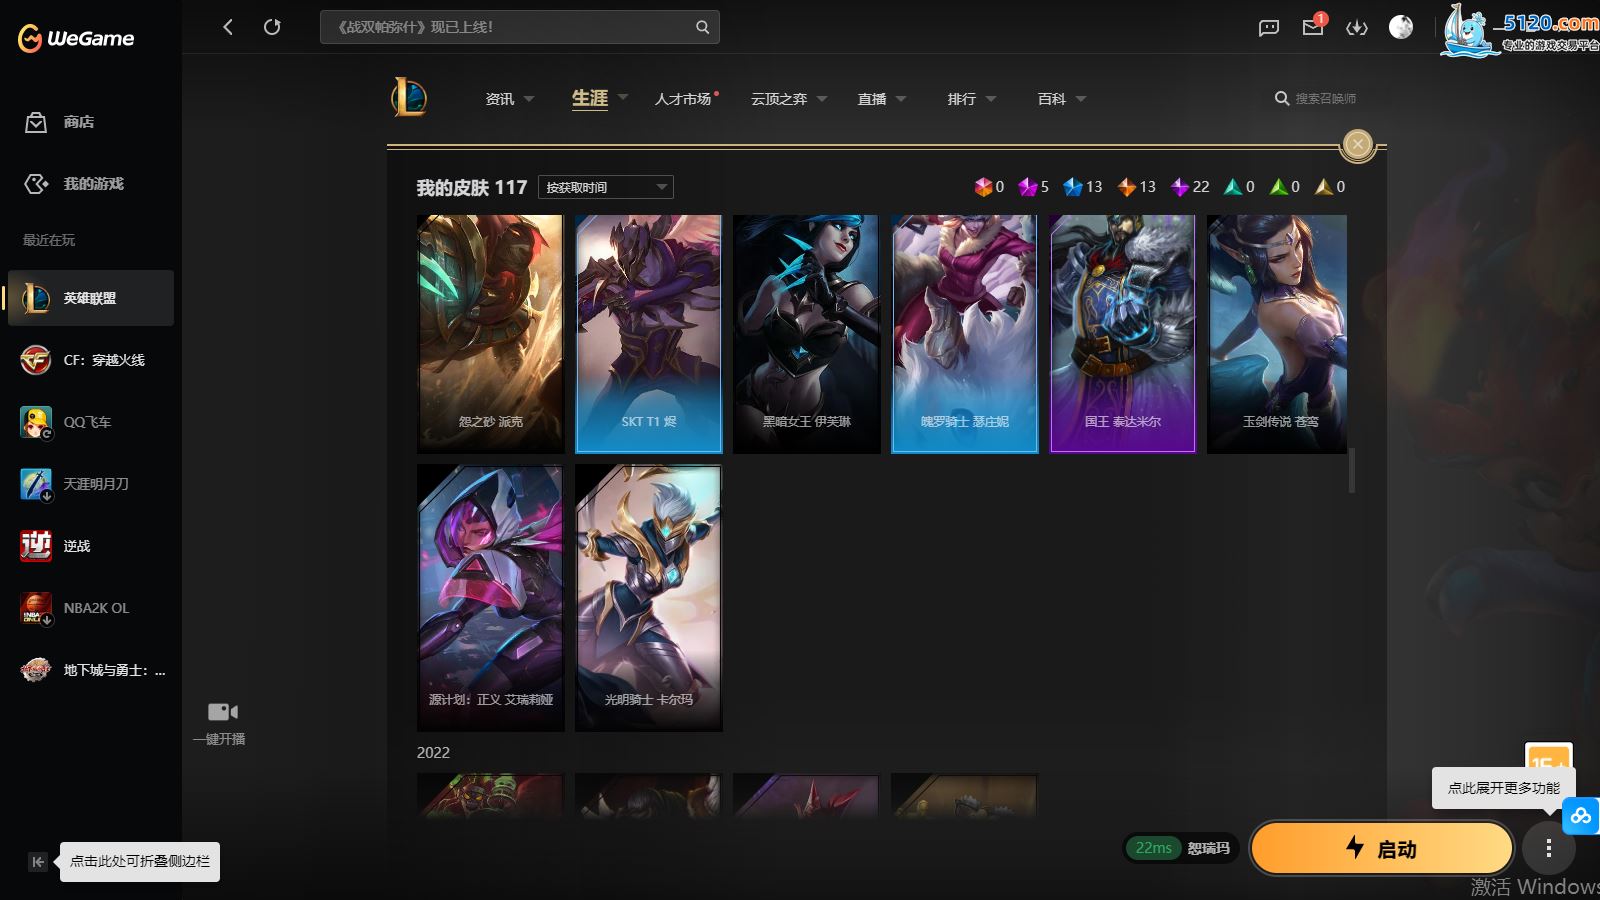This screenshot has height=900, width=1600.
Task: Open the chat messages icon
Action: (x=1269, y=28)
